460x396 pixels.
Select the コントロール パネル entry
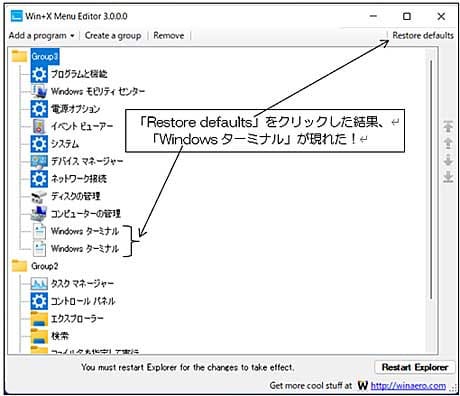(83, 301)
